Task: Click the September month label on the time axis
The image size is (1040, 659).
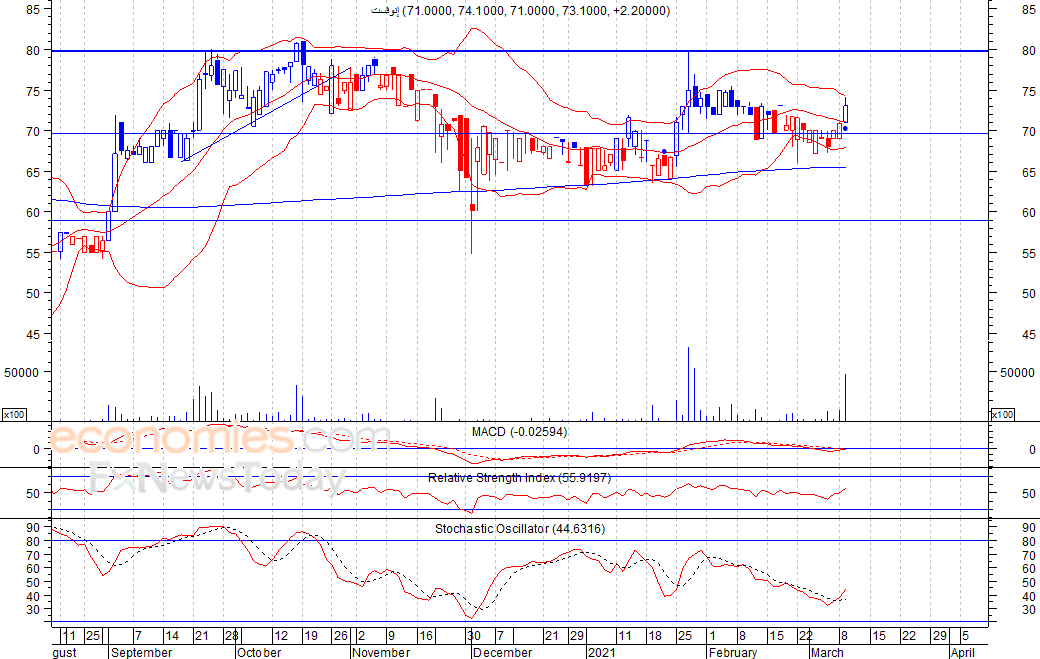Action: click(141, 652)
